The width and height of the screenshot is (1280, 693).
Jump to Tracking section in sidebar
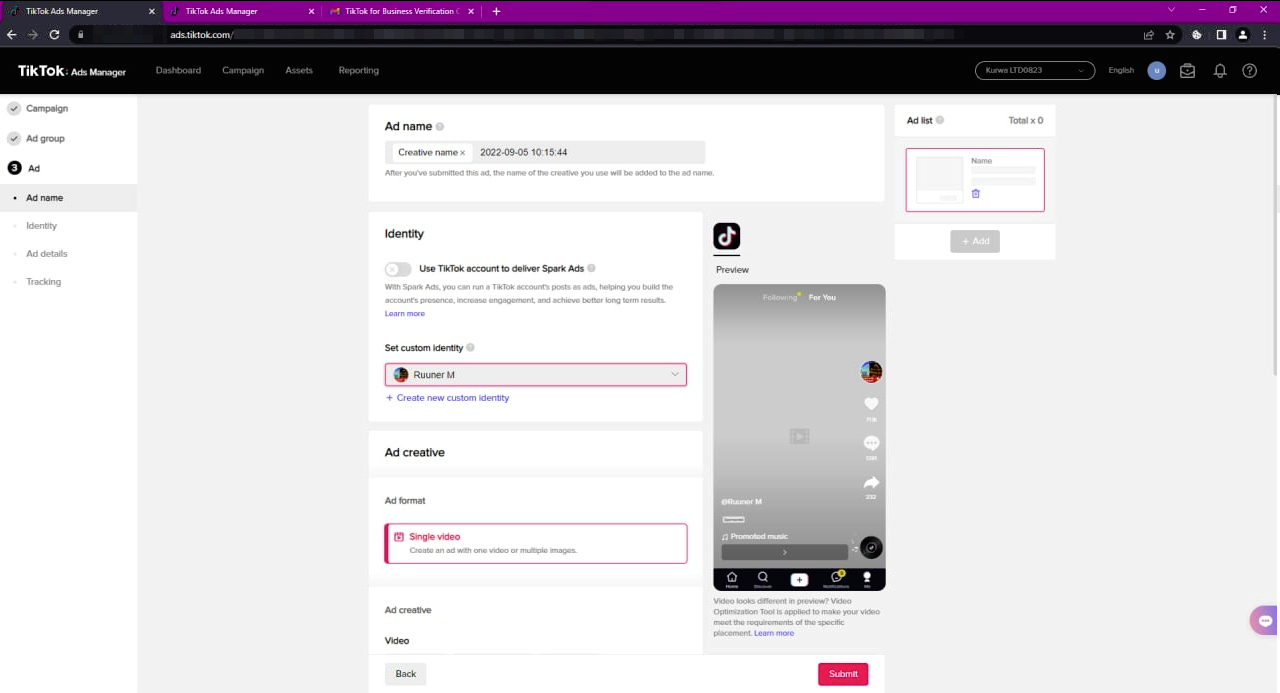pos(43,282)
